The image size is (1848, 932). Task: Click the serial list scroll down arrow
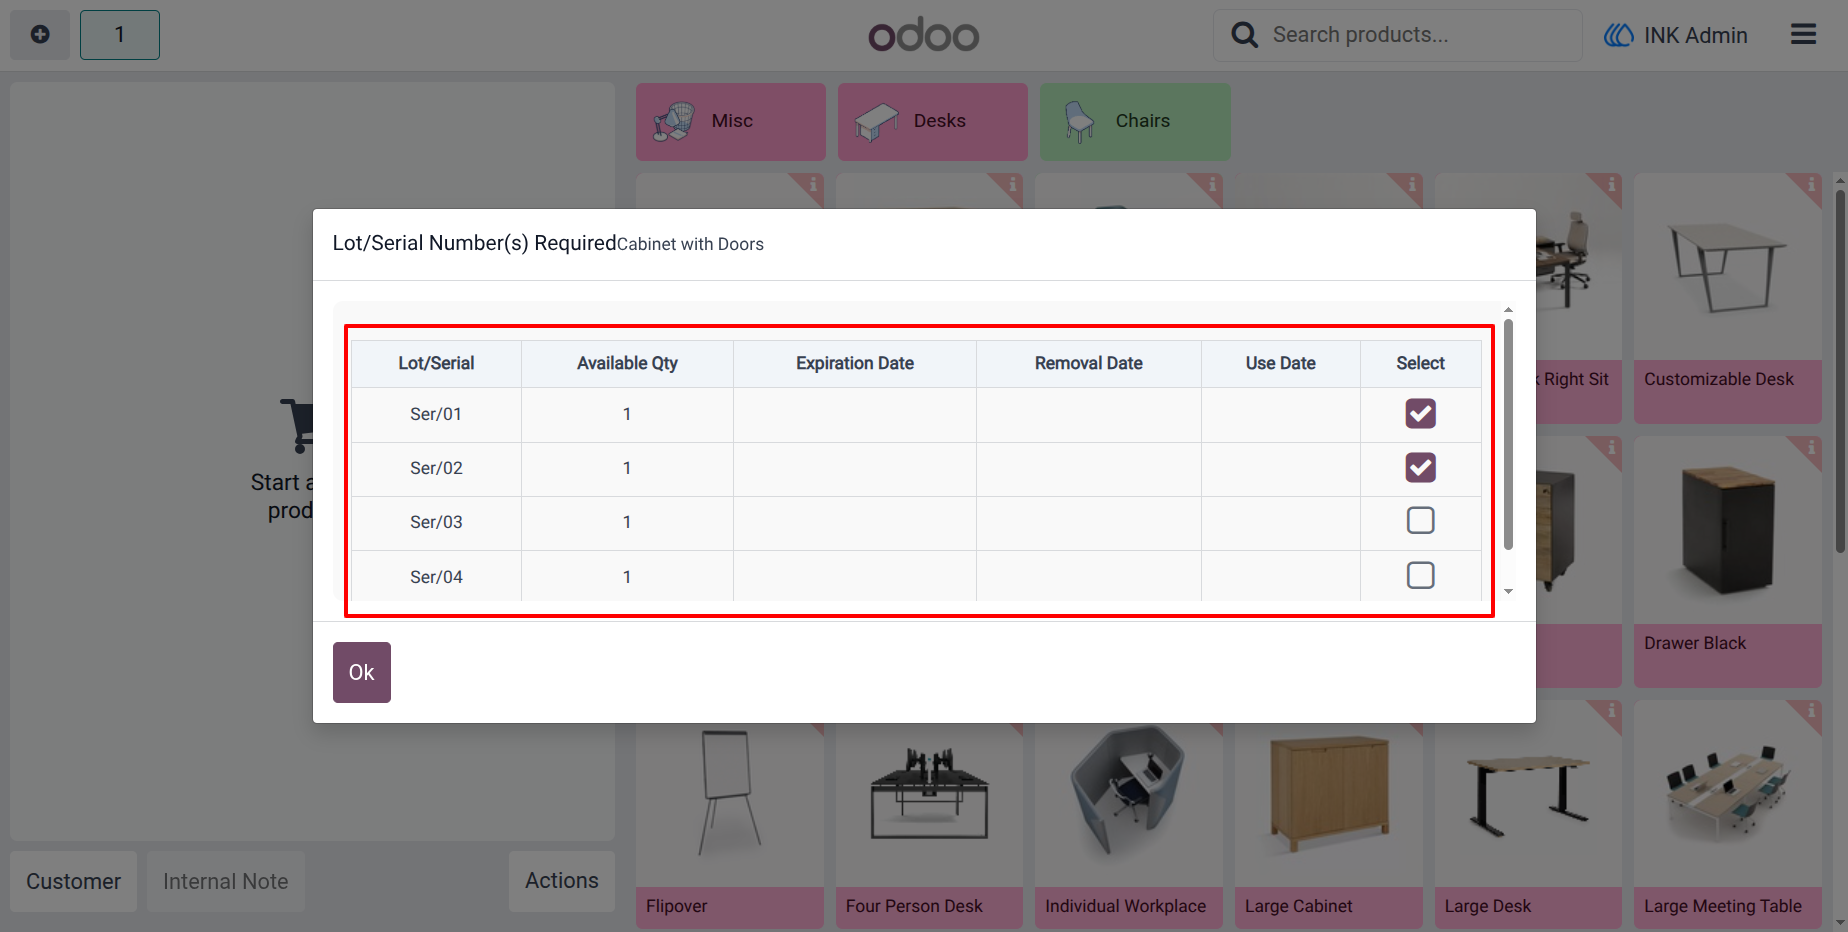[1508, 592]
